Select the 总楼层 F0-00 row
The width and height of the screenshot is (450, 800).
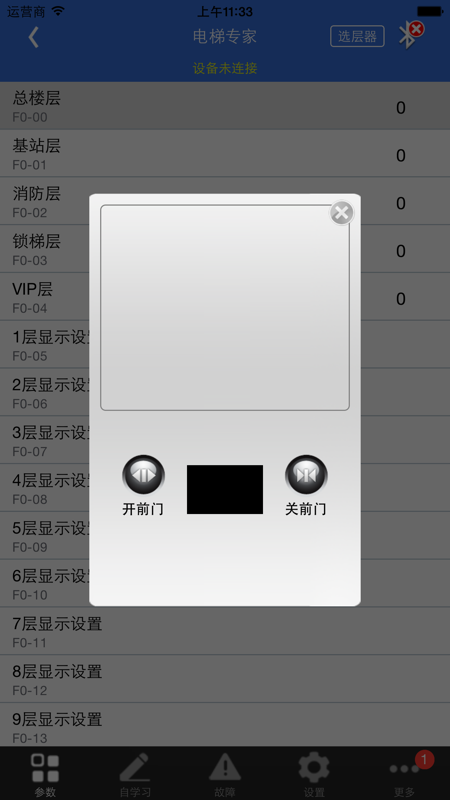coord(225,106)
